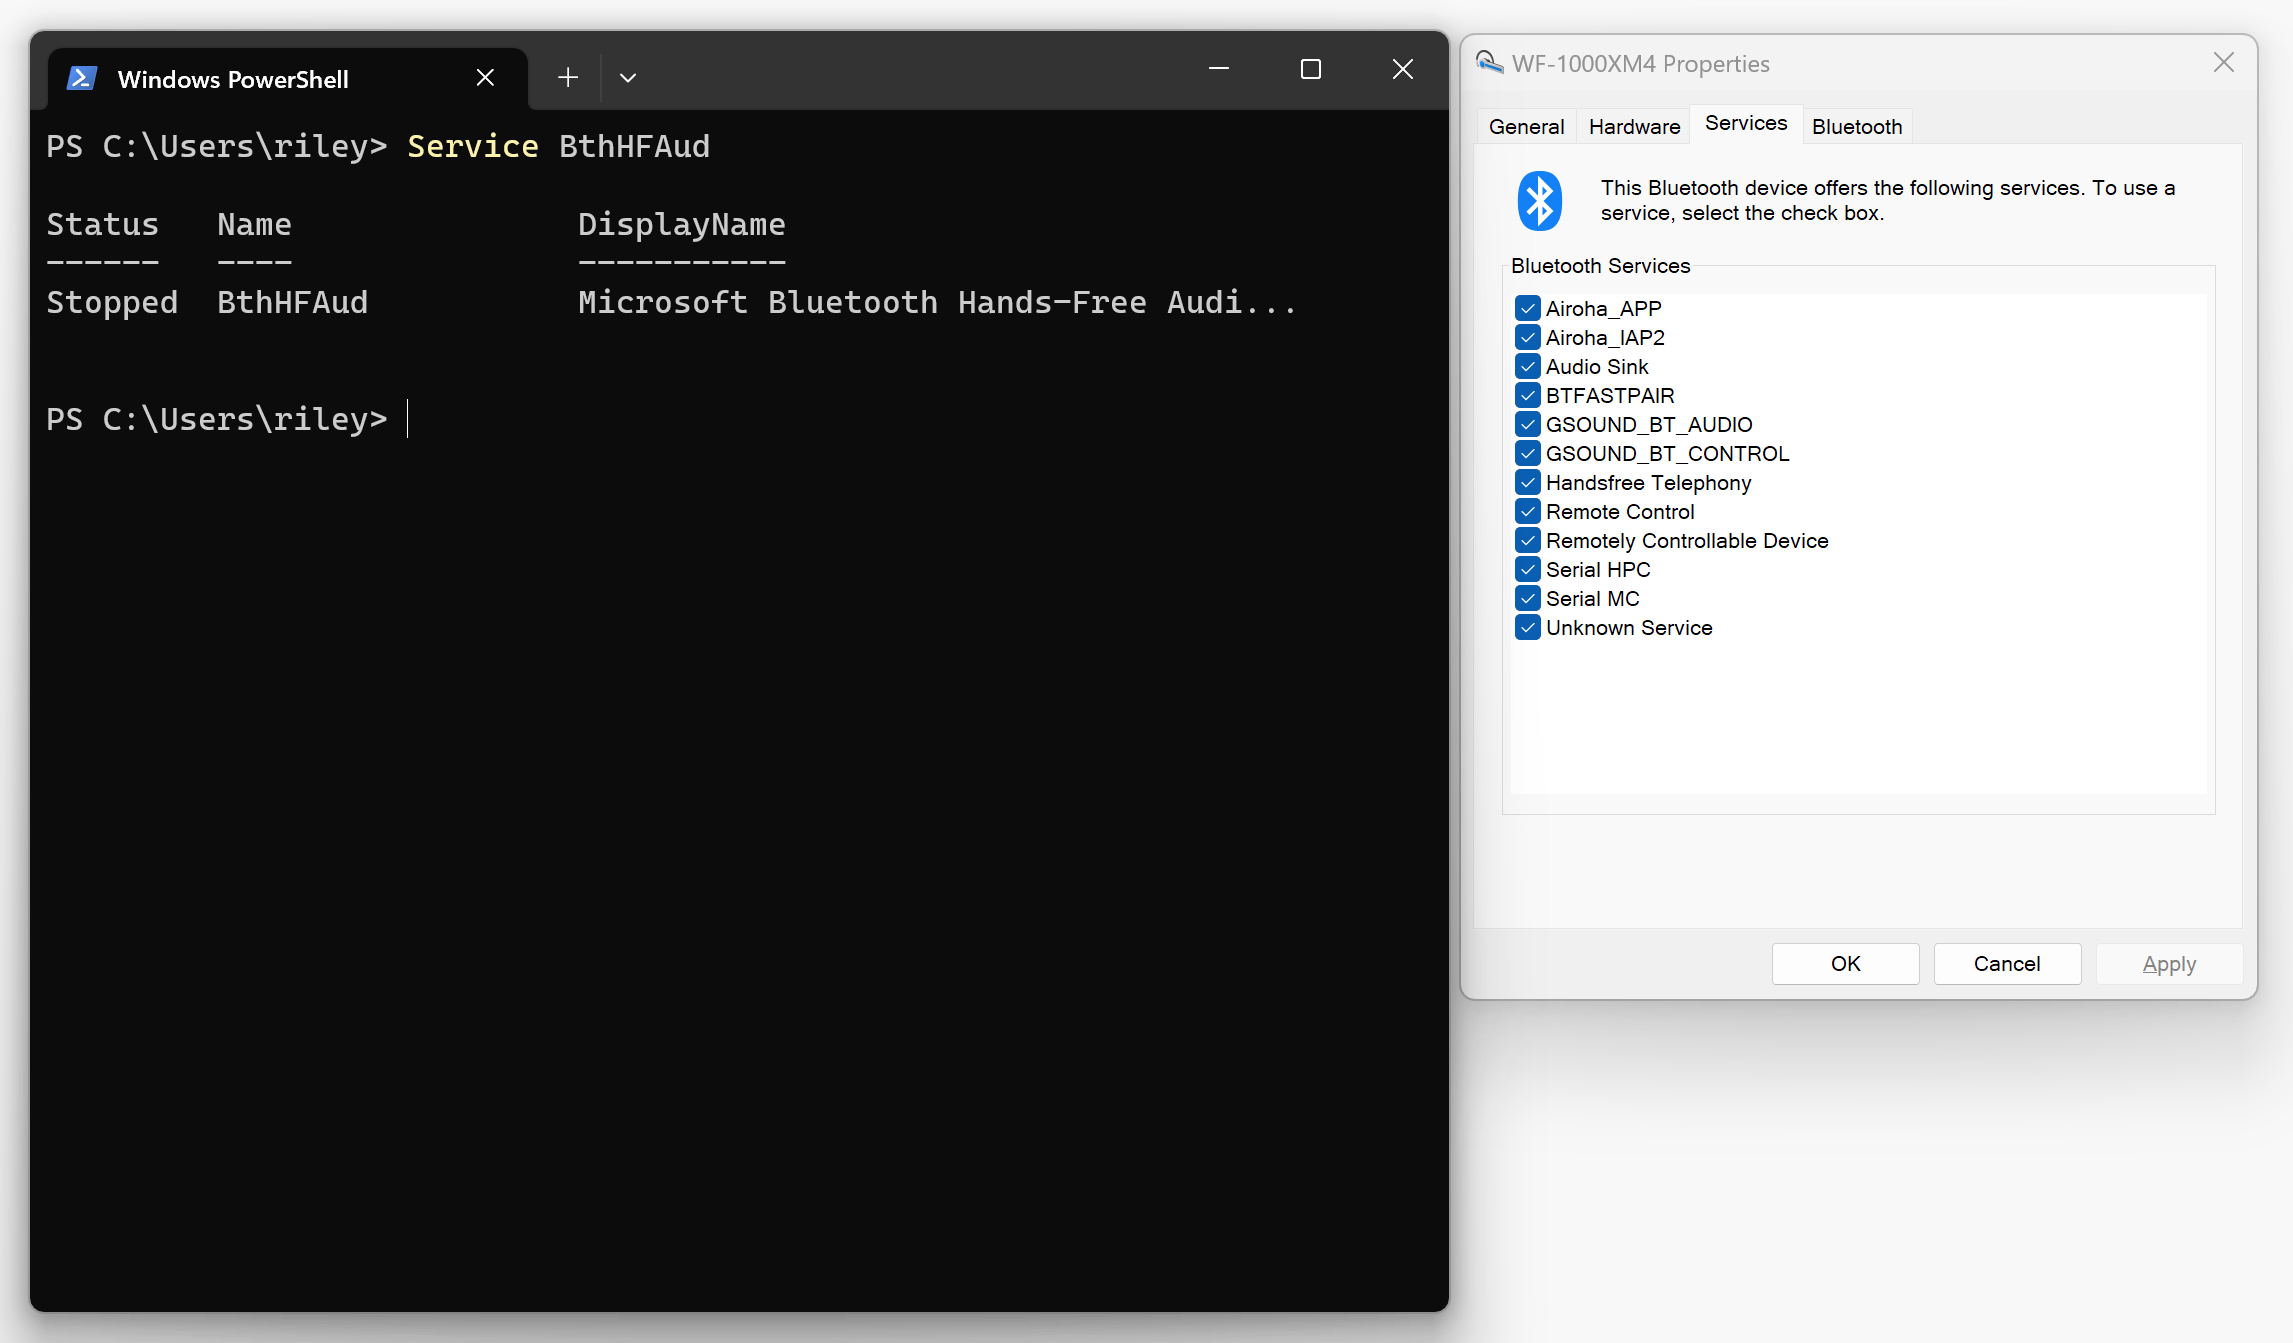2293x1343 pixels.
Task: Click the headset icon in dialog title
Action: pyautogui.click(x=1489, y=63)
